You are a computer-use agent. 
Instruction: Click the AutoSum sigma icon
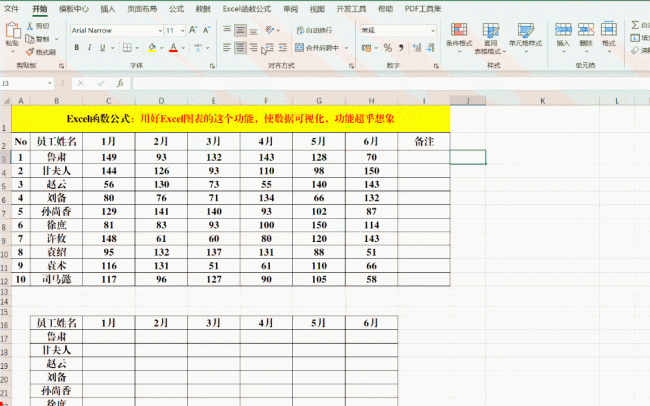point(635,25)
